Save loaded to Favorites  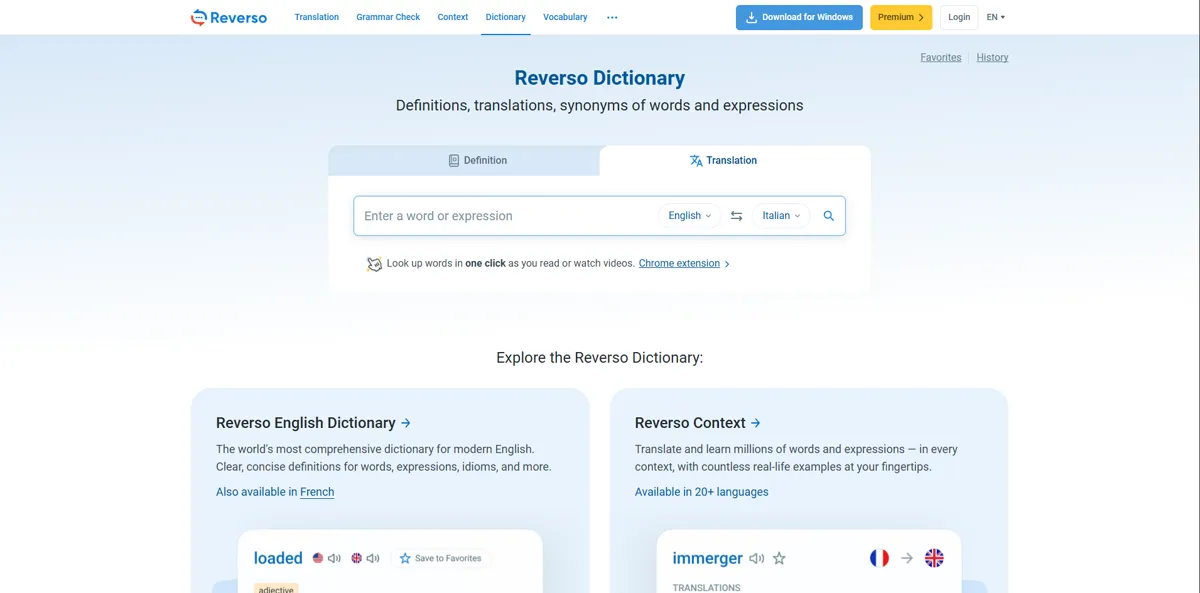tap(440, 558)
